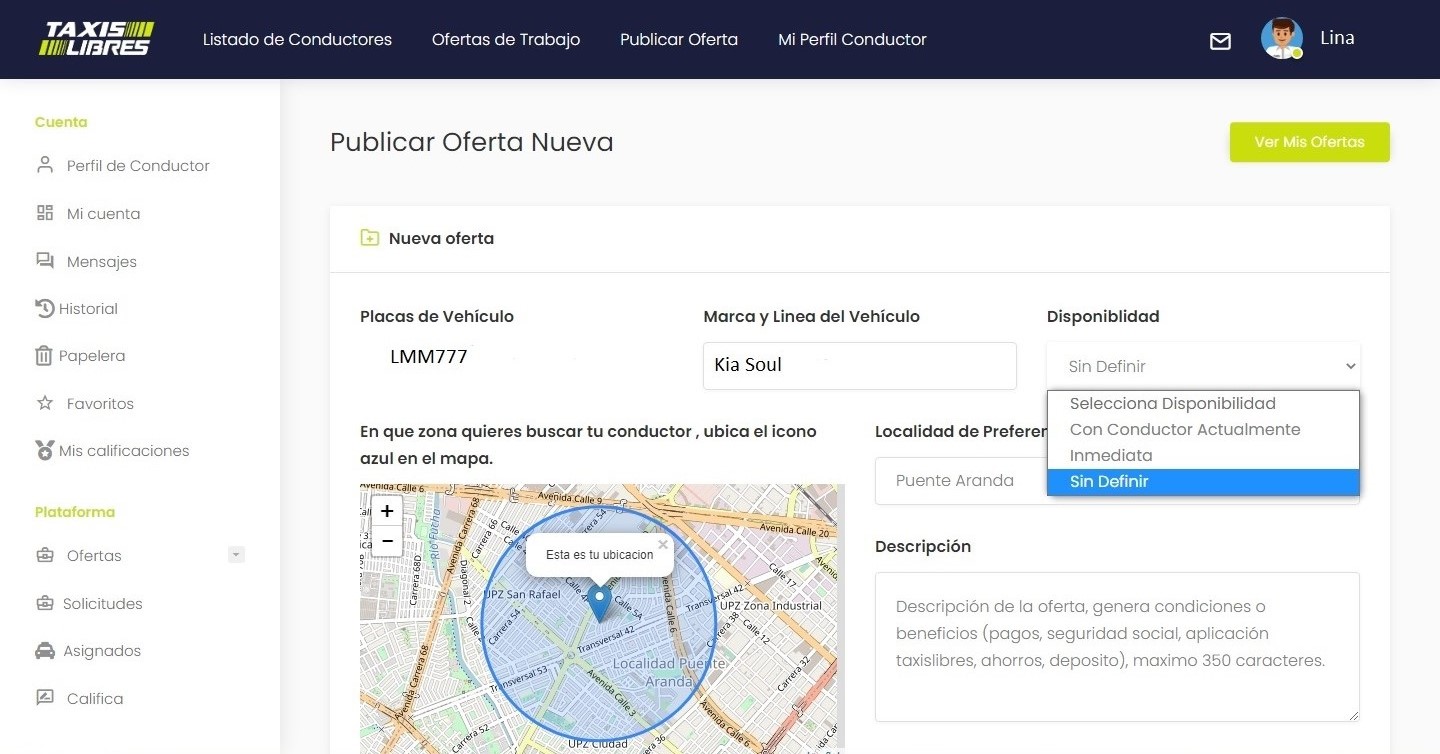Click the Solicitudes briefcase icon
1440x754 pixels.
(x=45, y=603)
